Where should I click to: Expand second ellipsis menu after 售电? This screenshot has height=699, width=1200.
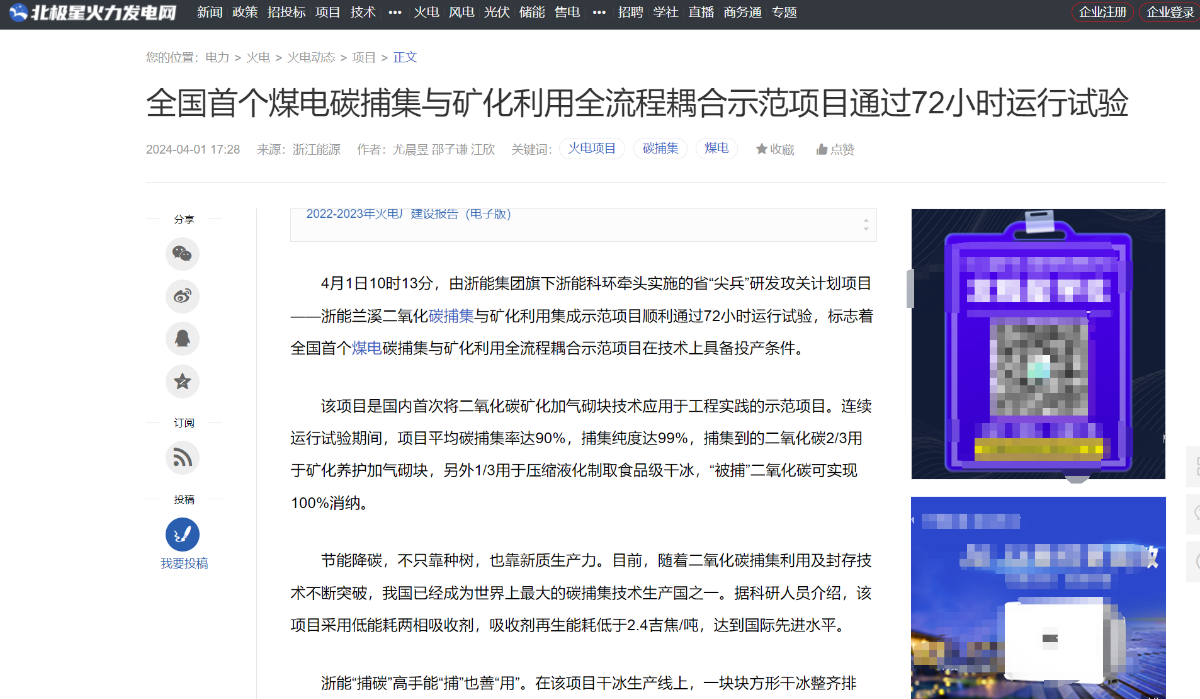click(x=598, y=13)
